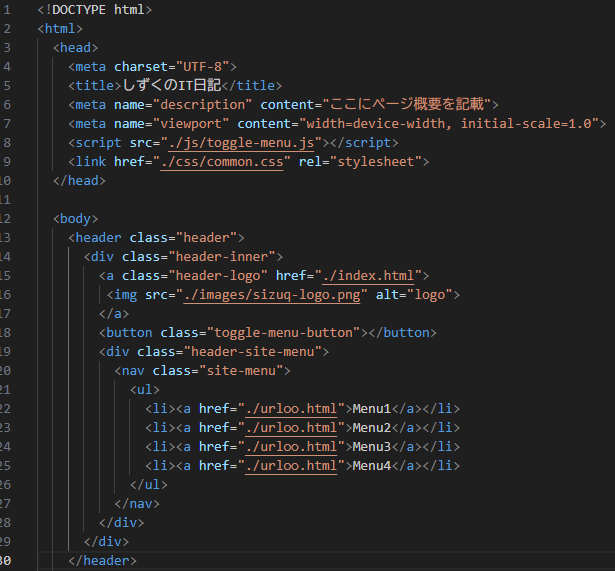Open the ./js/toggle-menu.js script link

coord(241,143)
